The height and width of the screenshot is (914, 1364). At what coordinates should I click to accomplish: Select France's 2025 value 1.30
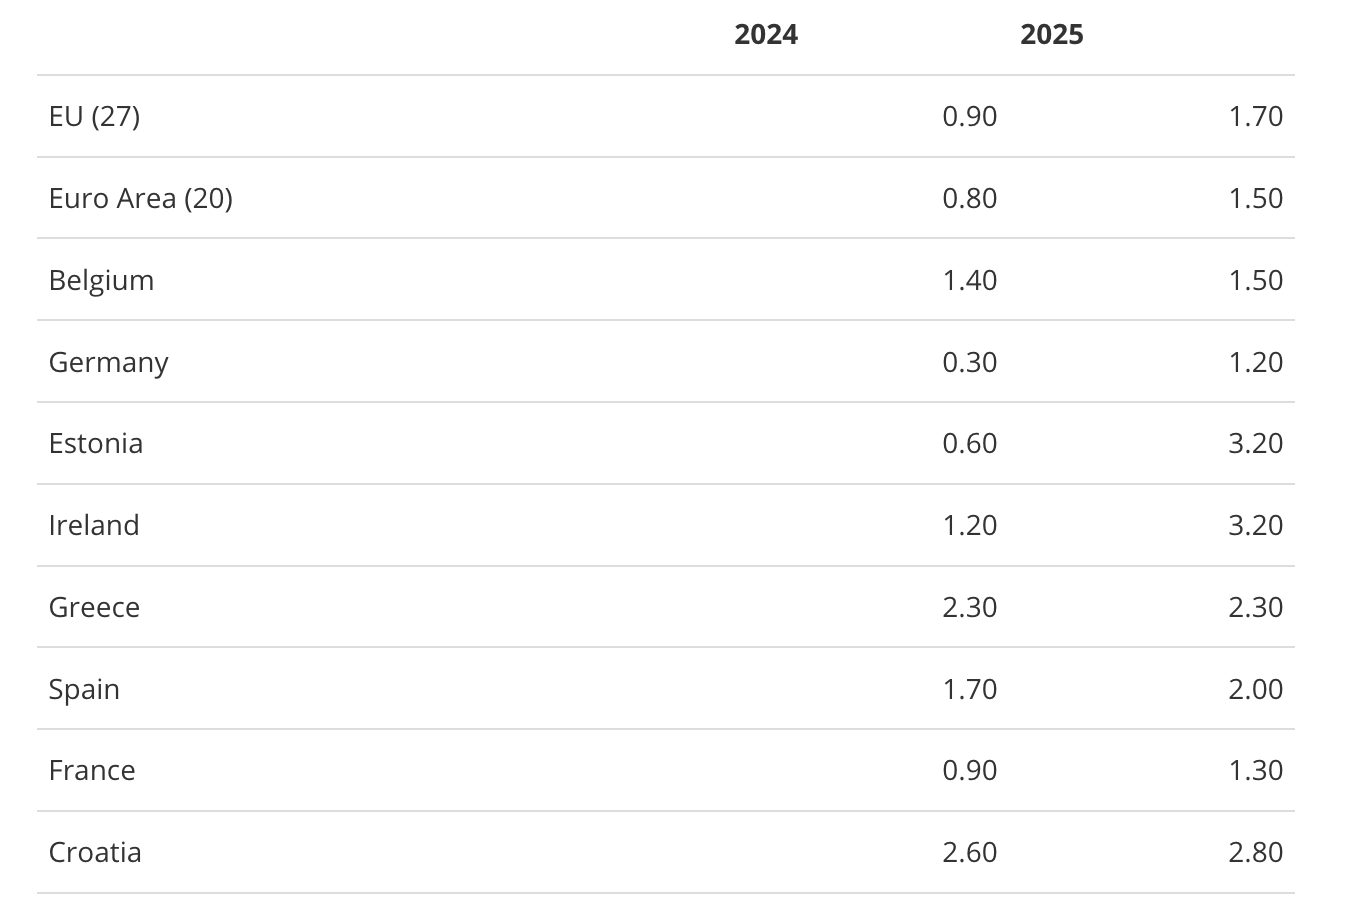click(x=1256, y=770)
